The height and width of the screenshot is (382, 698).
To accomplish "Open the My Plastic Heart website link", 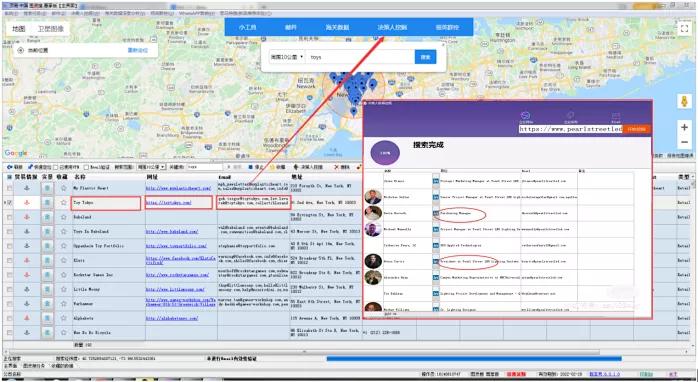I will pyautogui.click(x=179, y=188).
